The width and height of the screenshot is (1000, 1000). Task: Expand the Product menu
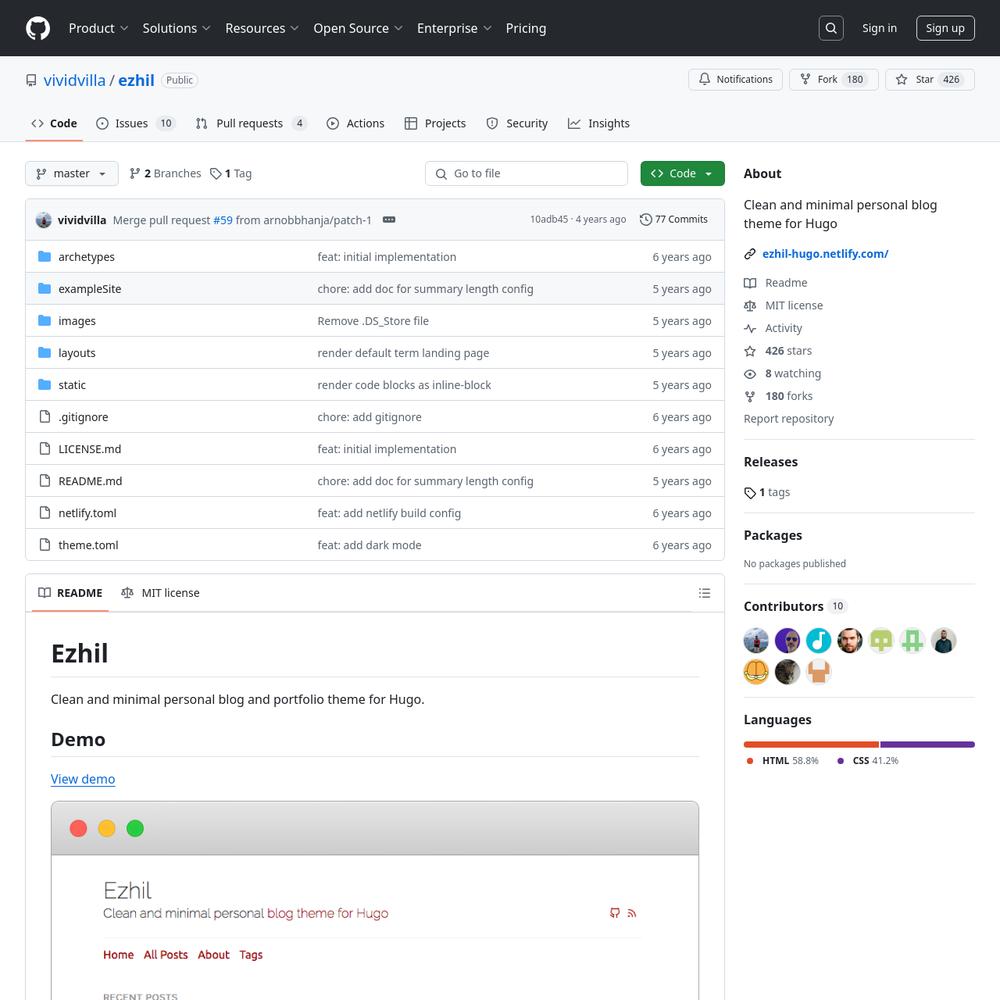point(97,28)
